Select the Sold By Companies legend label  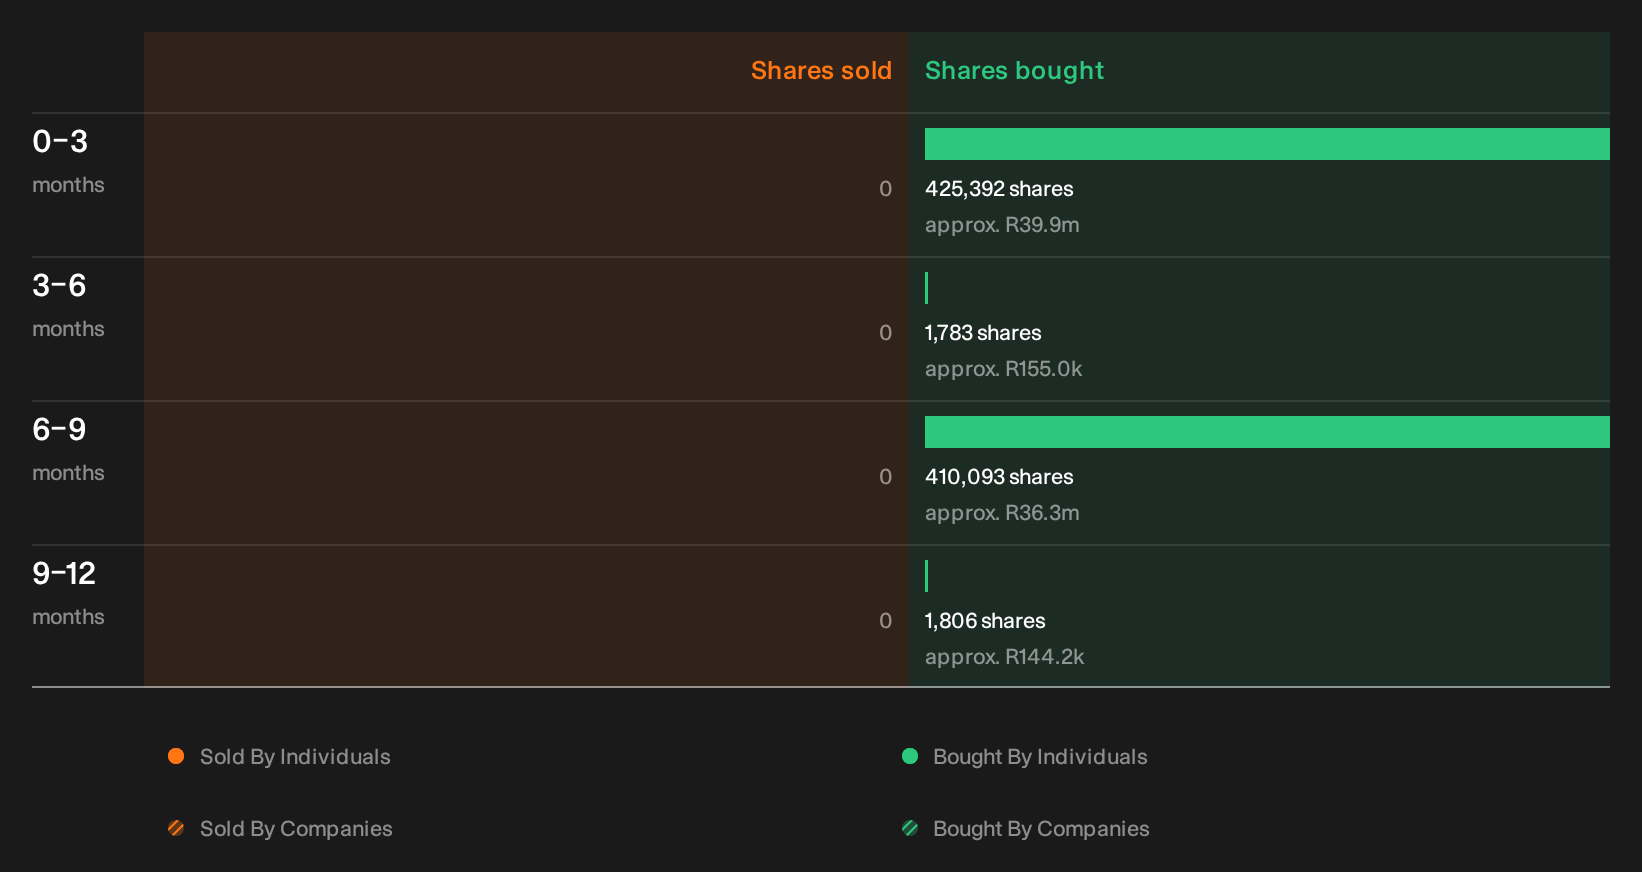(x=296, y=829)
